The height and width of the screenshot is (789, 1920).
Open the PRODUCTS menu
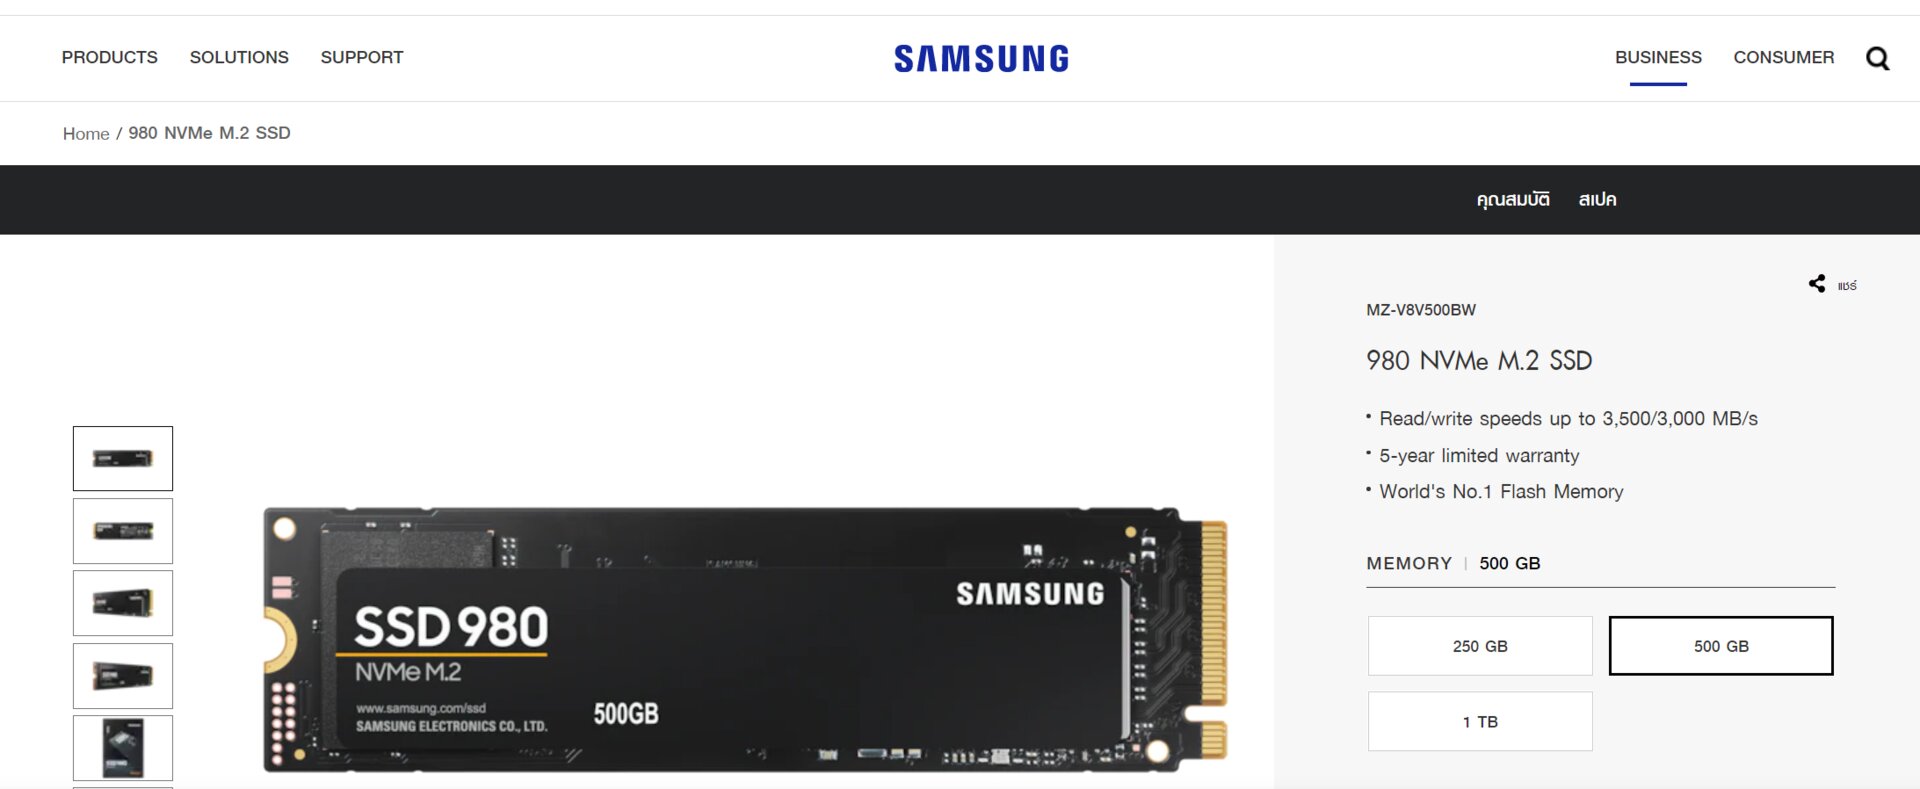click(110, 57)
